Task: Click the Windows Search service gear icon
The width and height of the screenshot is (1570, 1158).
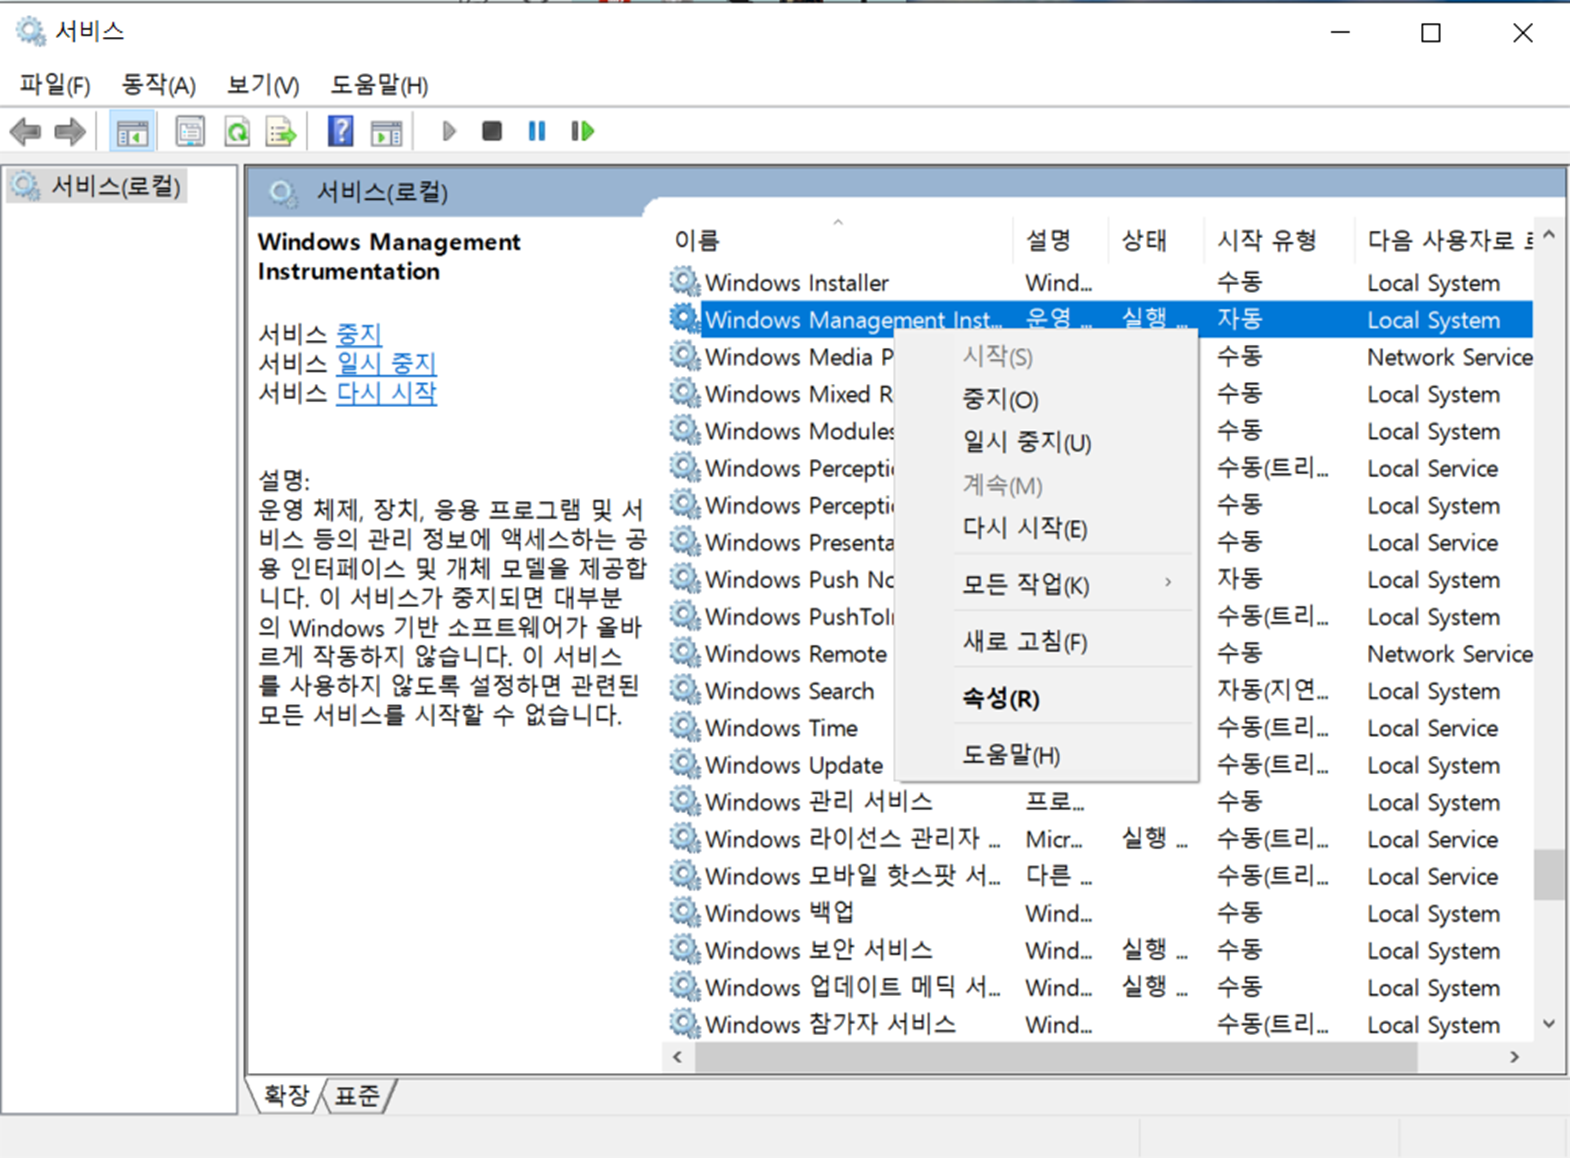Action: coord(684,690)
